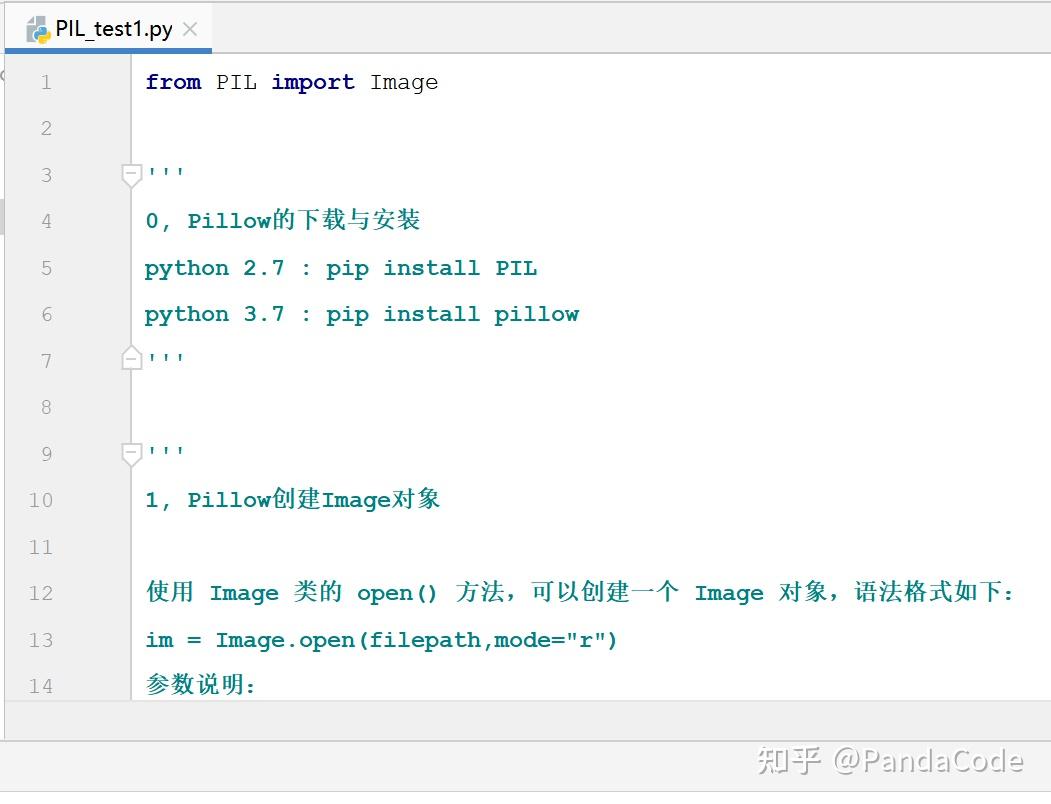Click line number 1 in the gutter
The width and height of the screenshot is (1051, 804).
[46, 82]
